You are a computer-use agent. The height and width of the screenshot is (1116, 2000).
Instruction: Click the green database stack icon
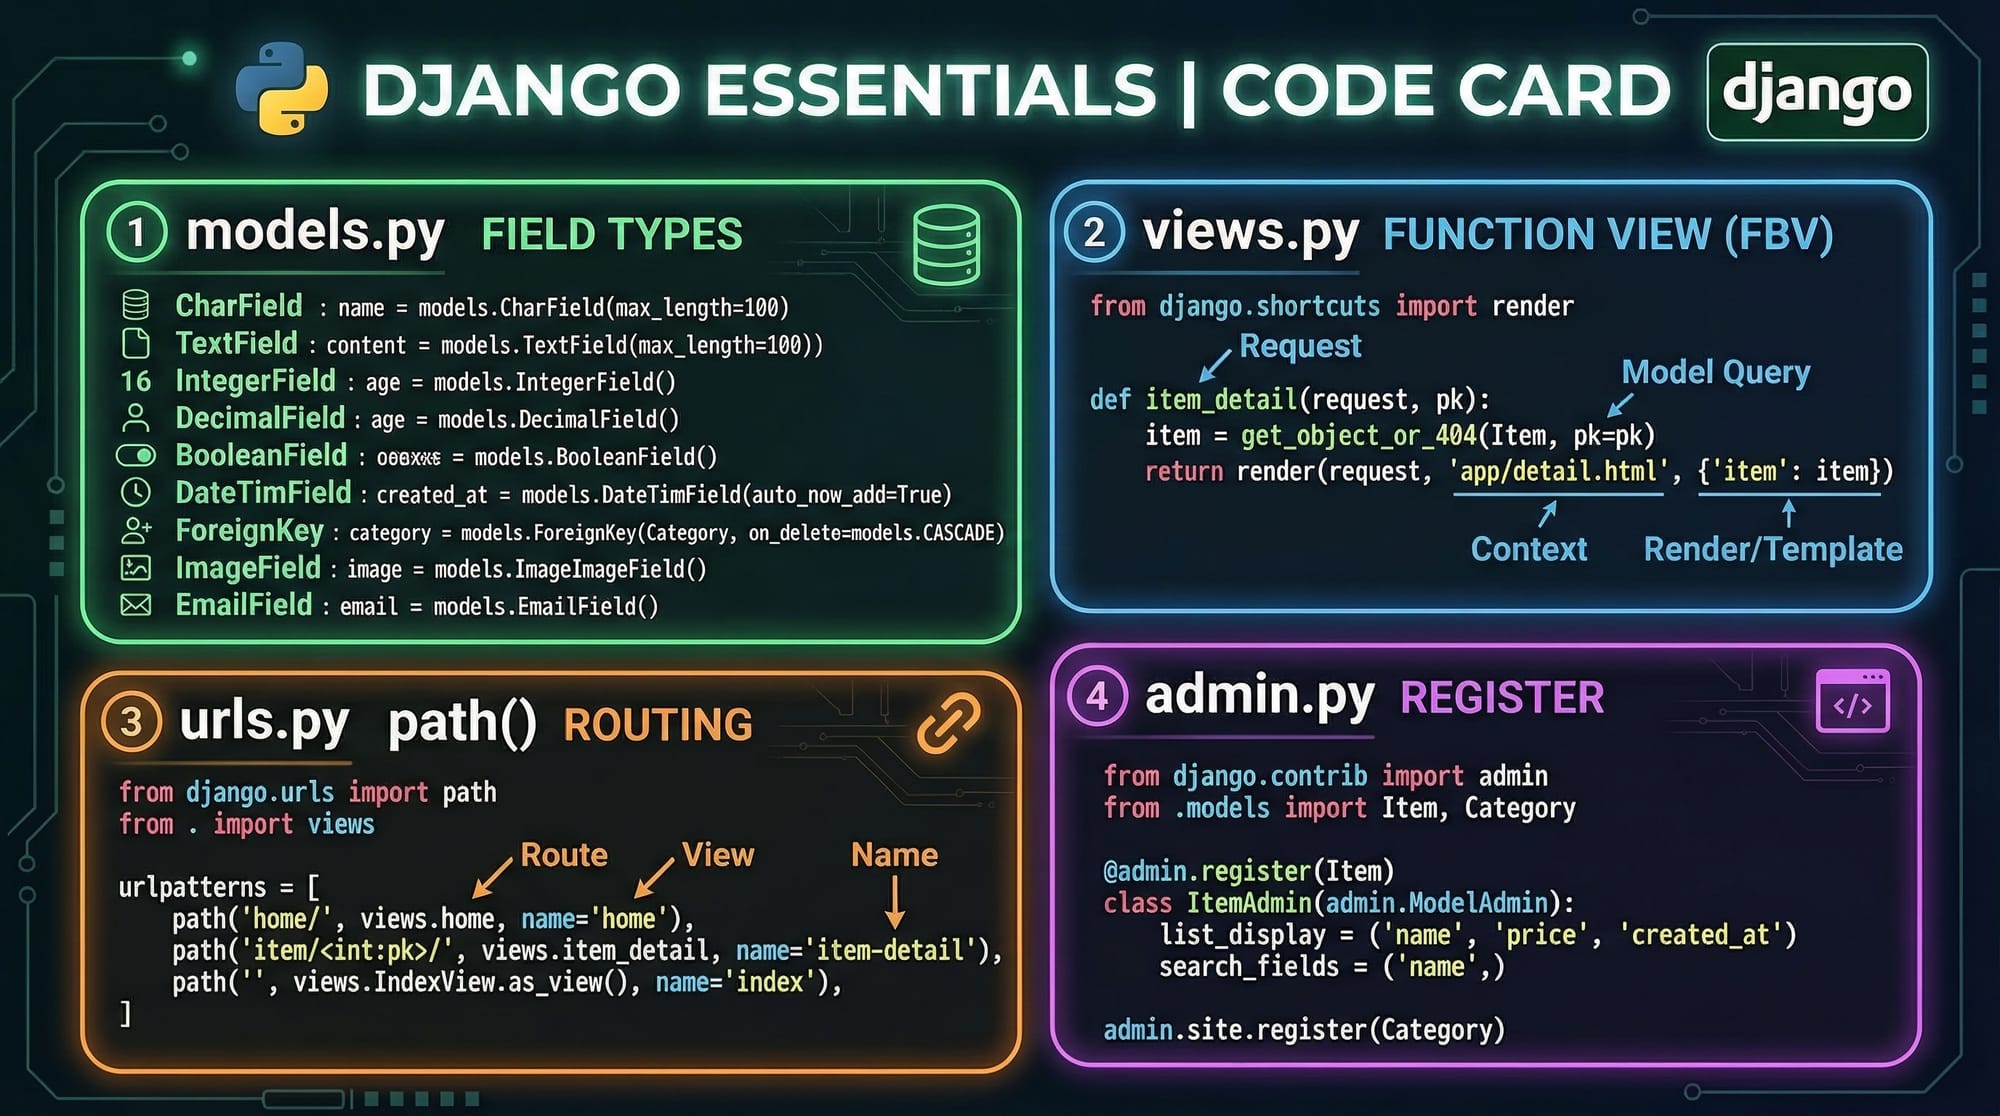(x=946, y=245)
